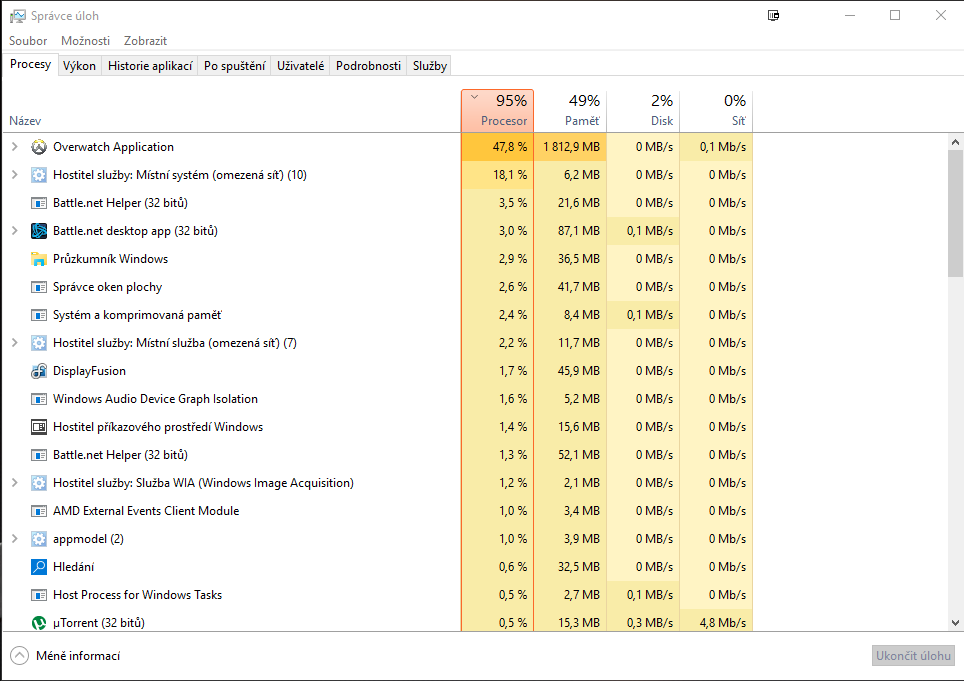The width and height of the screenshot is (964, 681).
Task: Expand the appmodel (2) process group
Action: pyautogui.click(x=14, y=539)
